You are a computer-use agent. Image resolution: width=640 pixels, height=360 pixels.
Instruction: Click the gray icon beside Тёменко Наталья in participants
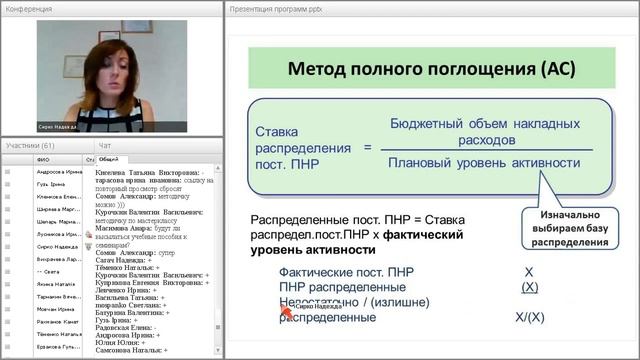click(x=7, y=334)
